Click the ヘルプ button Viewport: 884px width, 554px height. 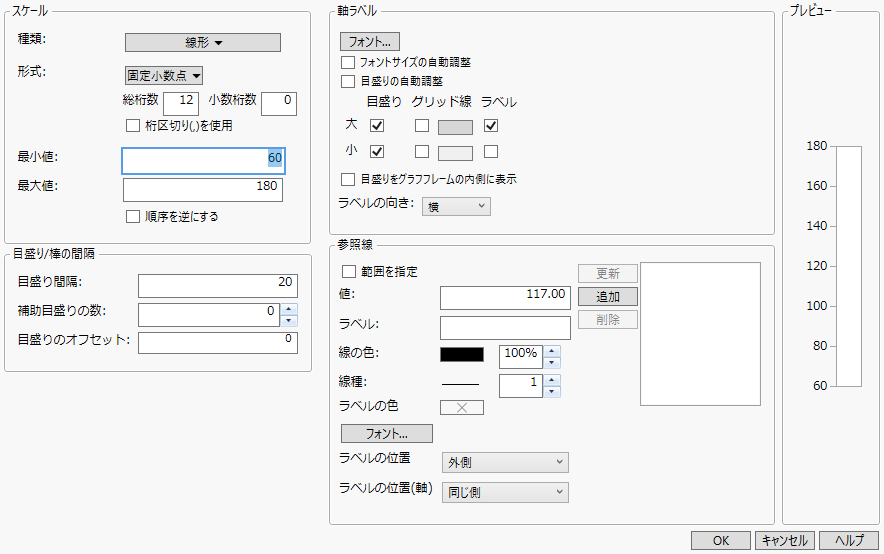pos(849,540)
